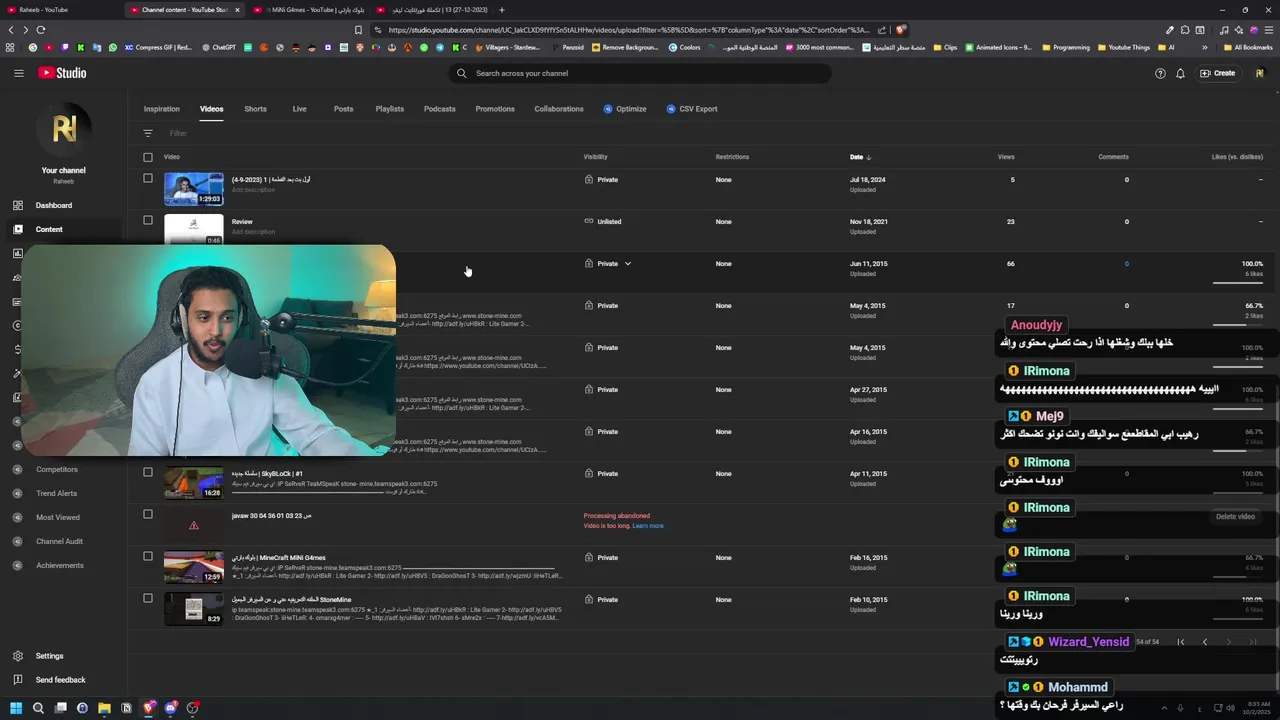Open Competitors in the sidebar

click(x=57, y=469)
